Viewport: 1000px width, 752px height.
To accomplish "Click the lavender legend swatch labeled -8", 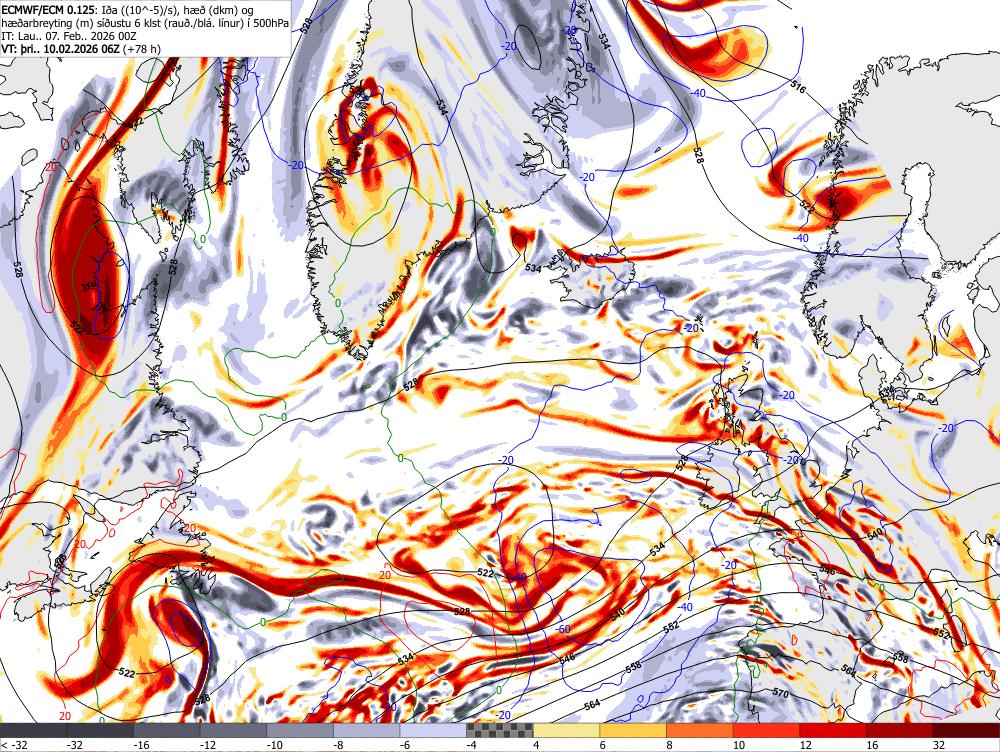I will 367,731.
